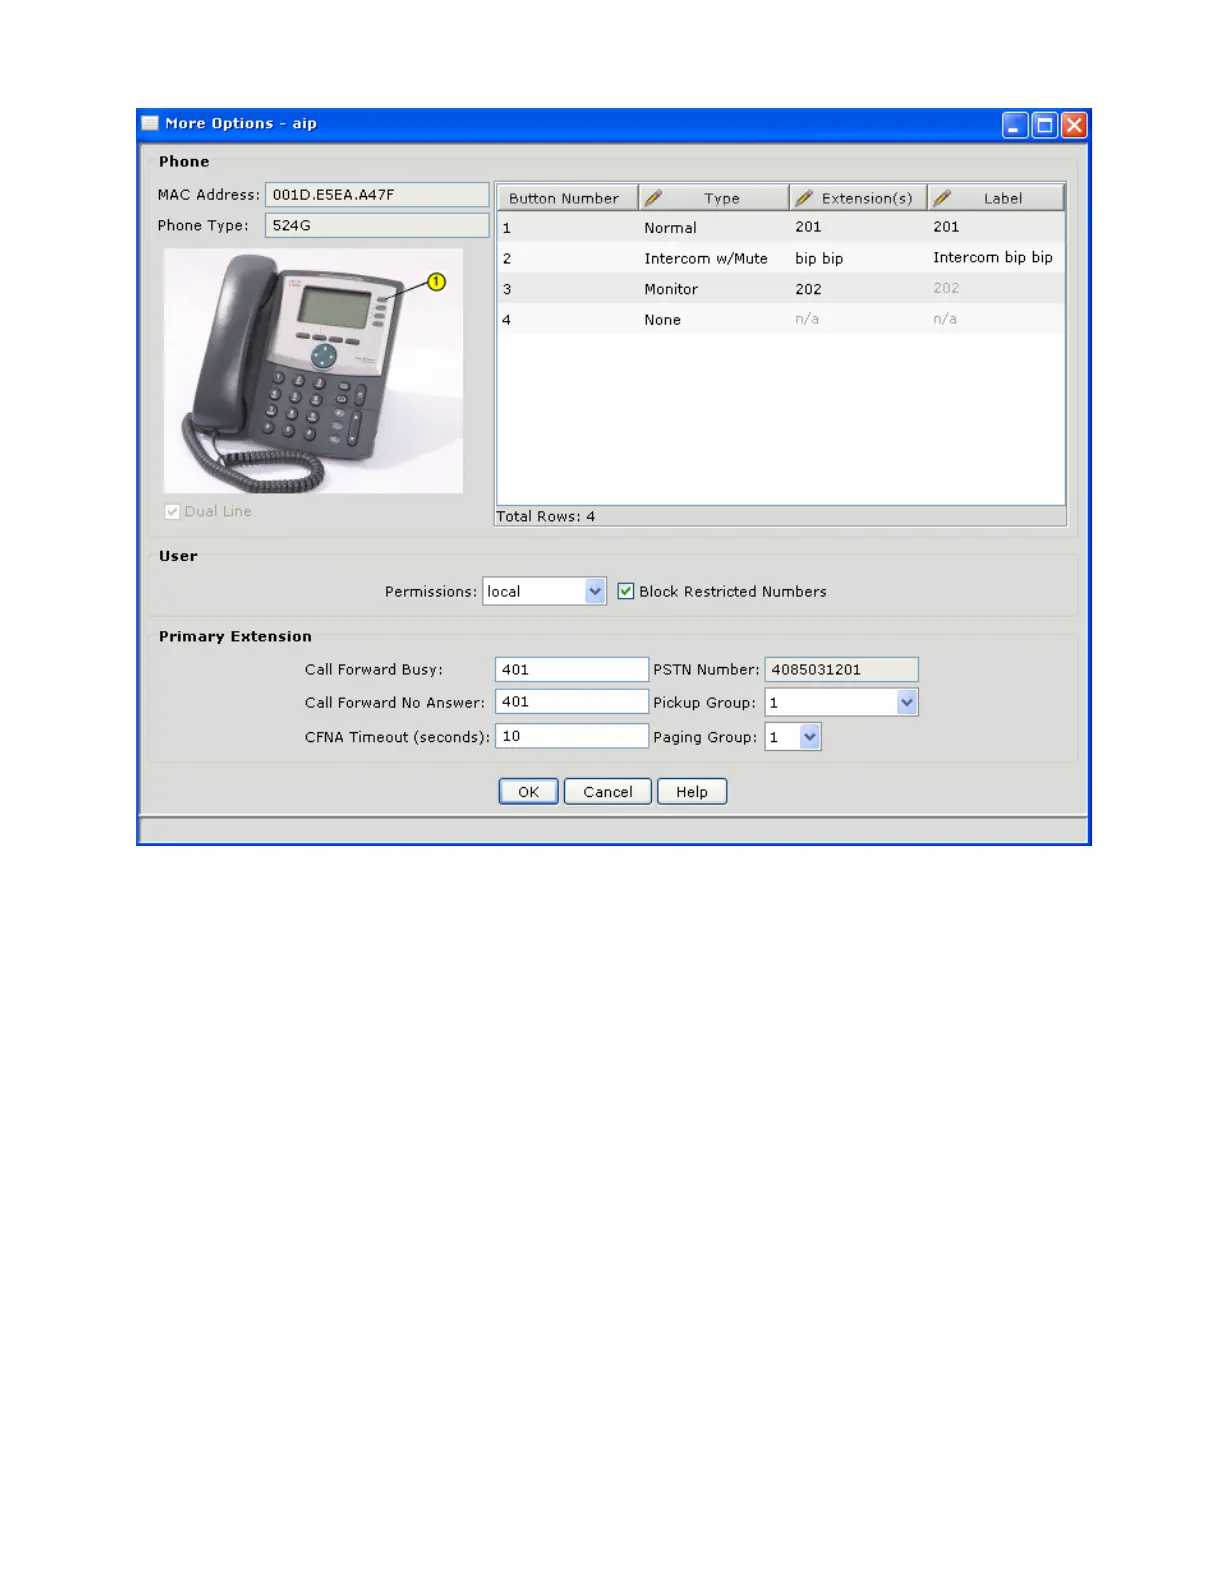Open the Paging Group dropdown
Viewport: 1224px width, 1584px height.
pos(809,737)
